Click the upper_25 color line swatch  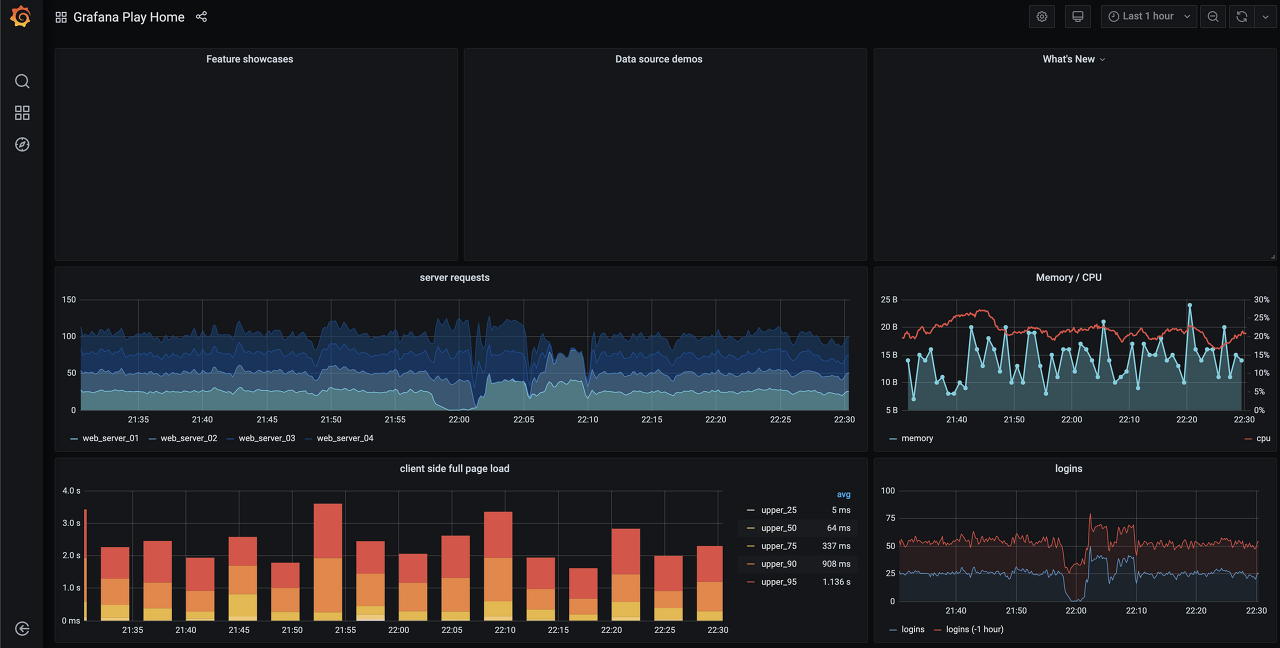751,510
